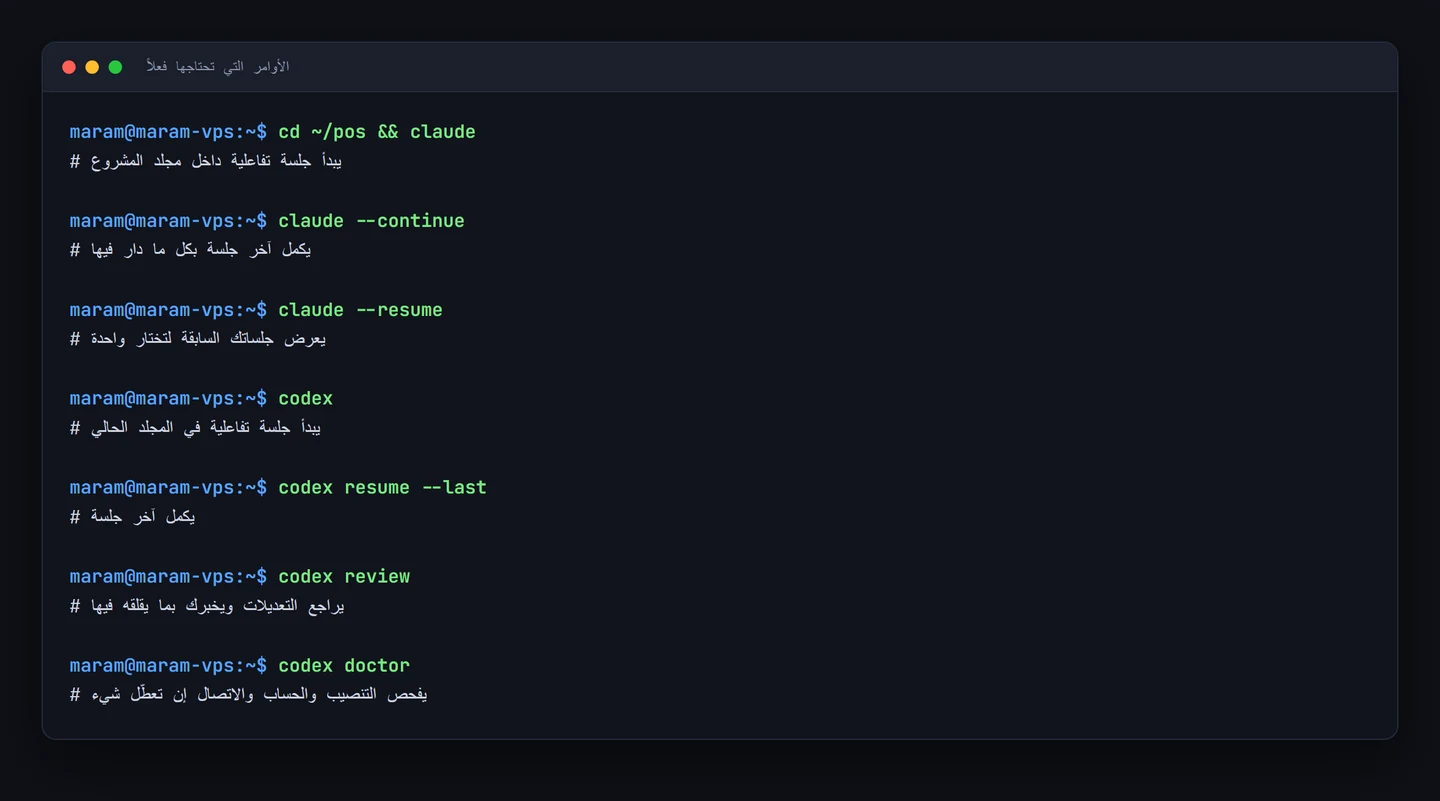Minimize the terminal using the yellow button

92,67
